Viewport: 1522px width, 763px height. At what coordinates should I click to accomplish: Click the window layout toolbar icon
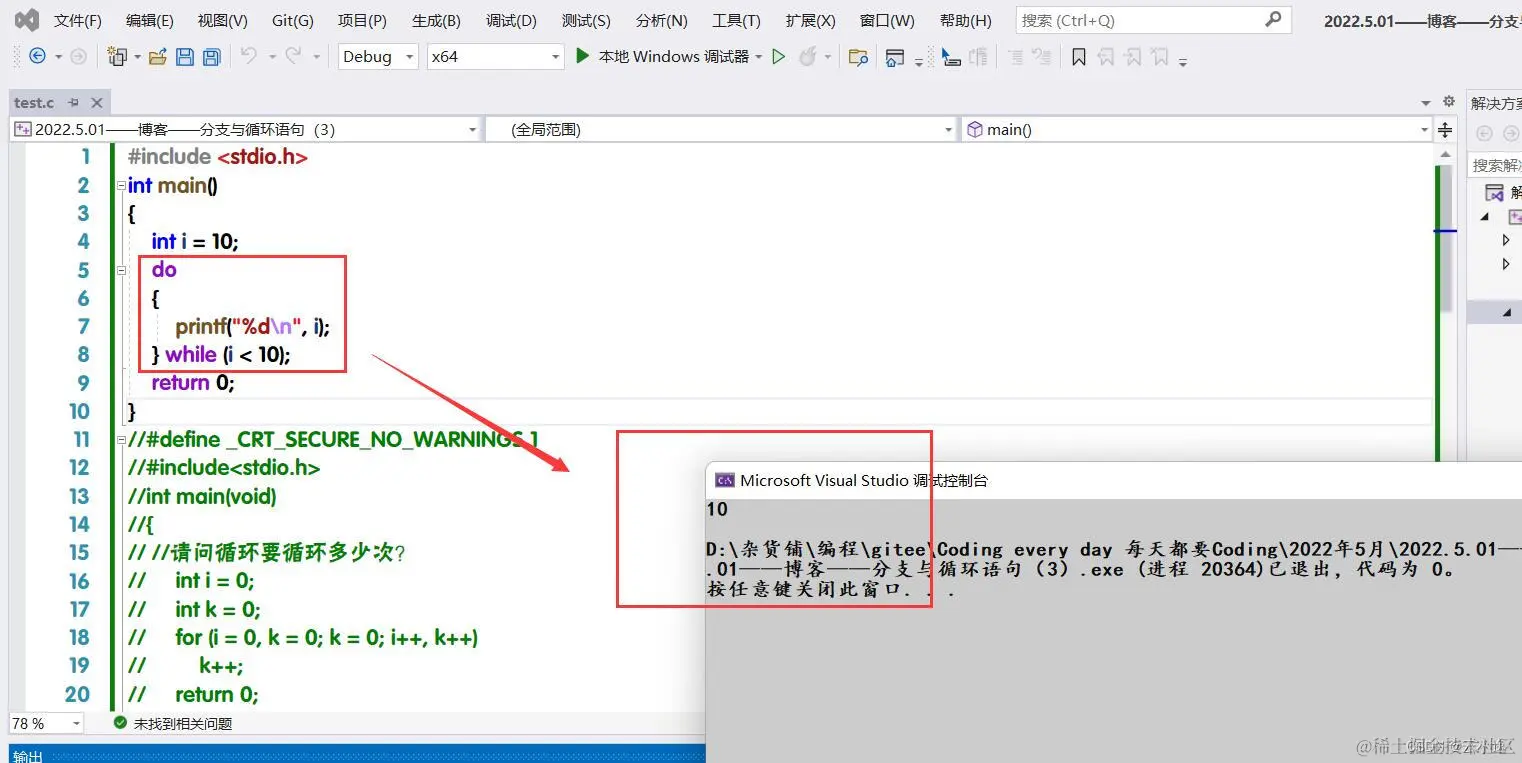[895, 57]
